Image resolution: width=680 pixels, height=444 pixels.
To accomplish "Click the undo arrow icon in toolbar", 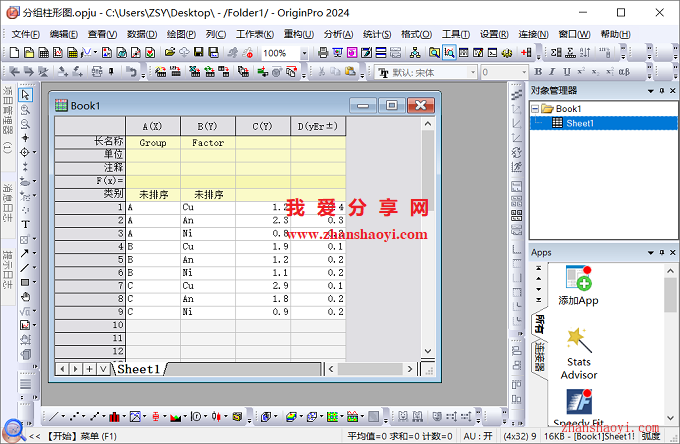I will tap(131, 72).
